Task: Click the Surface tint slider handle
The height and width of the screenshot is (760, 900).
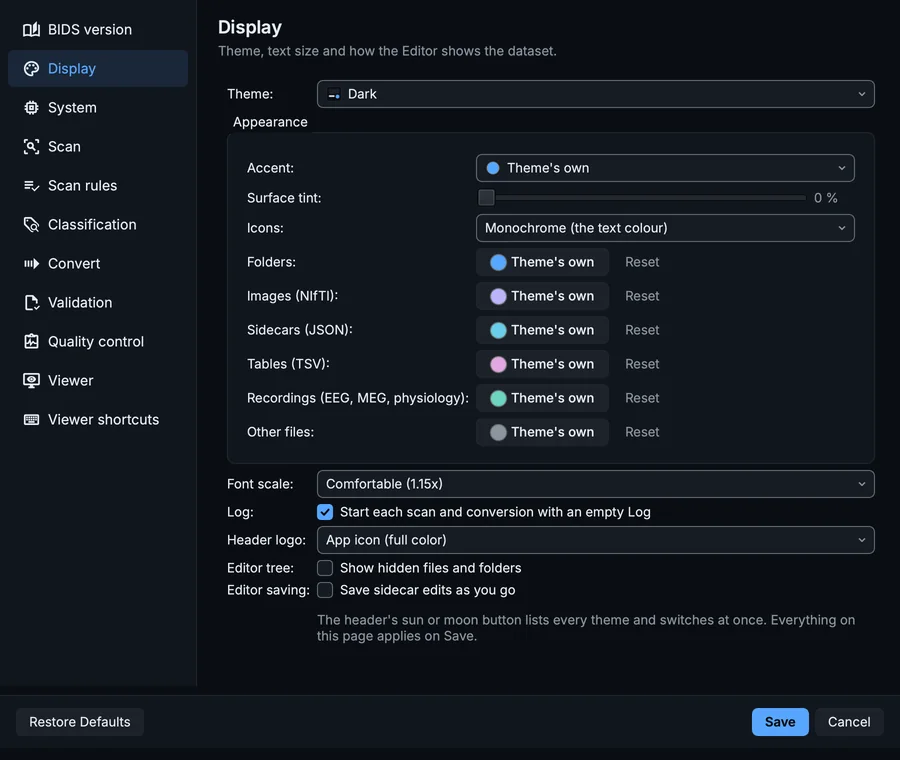Action: (486, 197)
